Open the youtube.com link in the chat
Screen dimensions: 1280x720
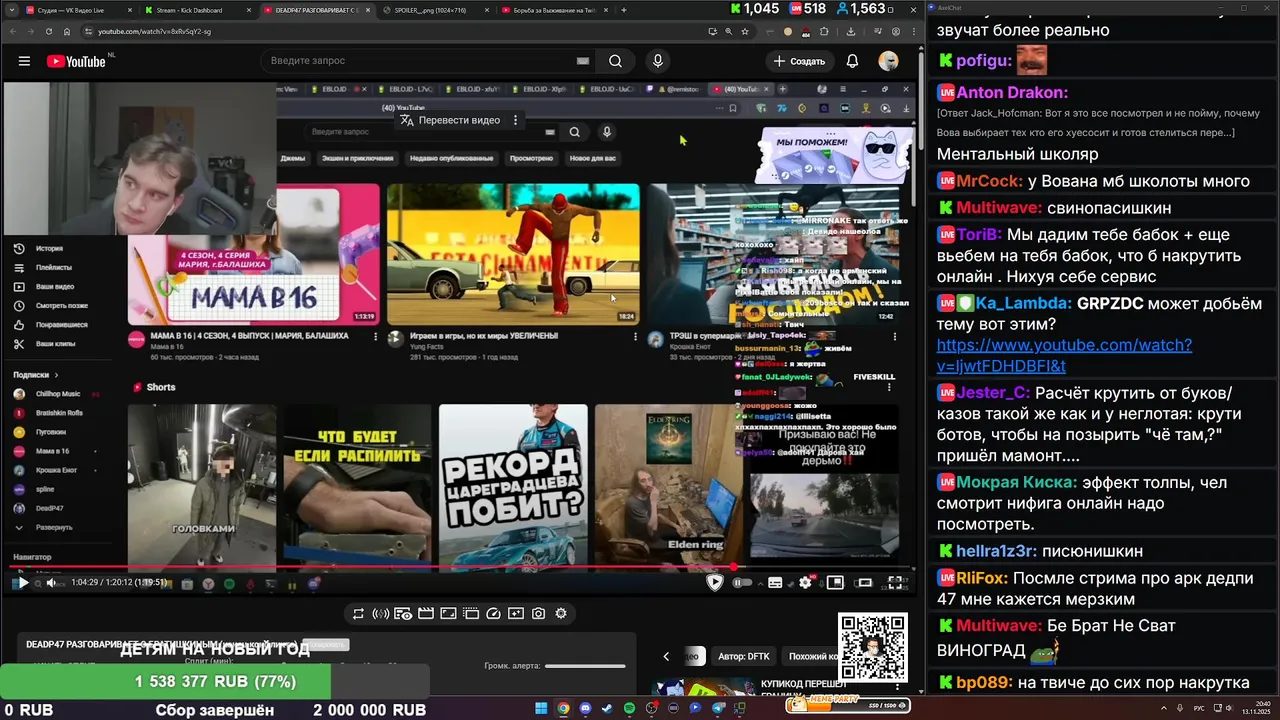[1064, 355]
